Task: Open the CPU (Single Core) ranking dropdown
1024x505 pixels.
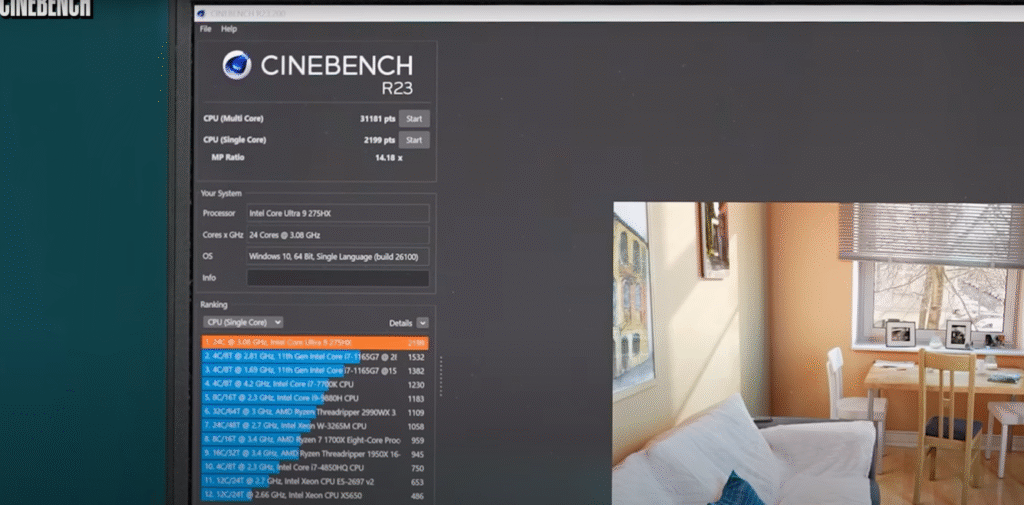Action: pos(243,322)
